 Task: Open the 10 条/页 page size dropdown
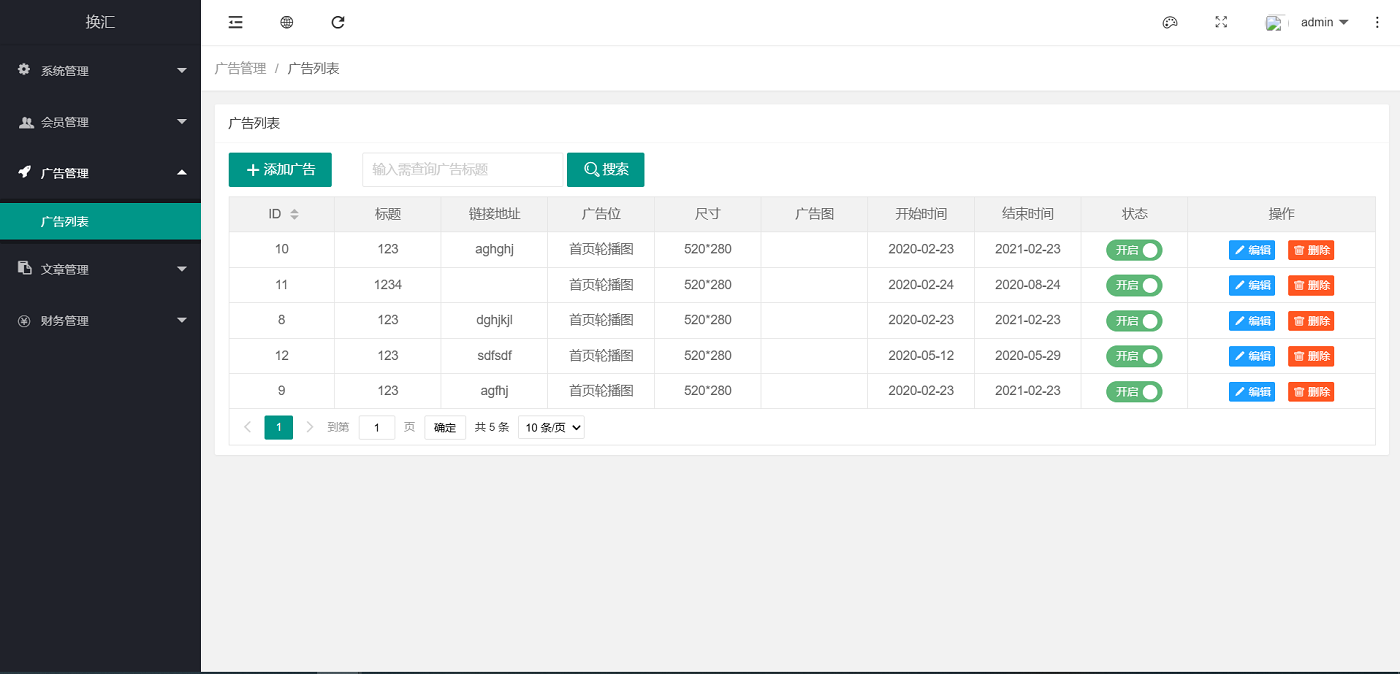(x=551, y=427)
